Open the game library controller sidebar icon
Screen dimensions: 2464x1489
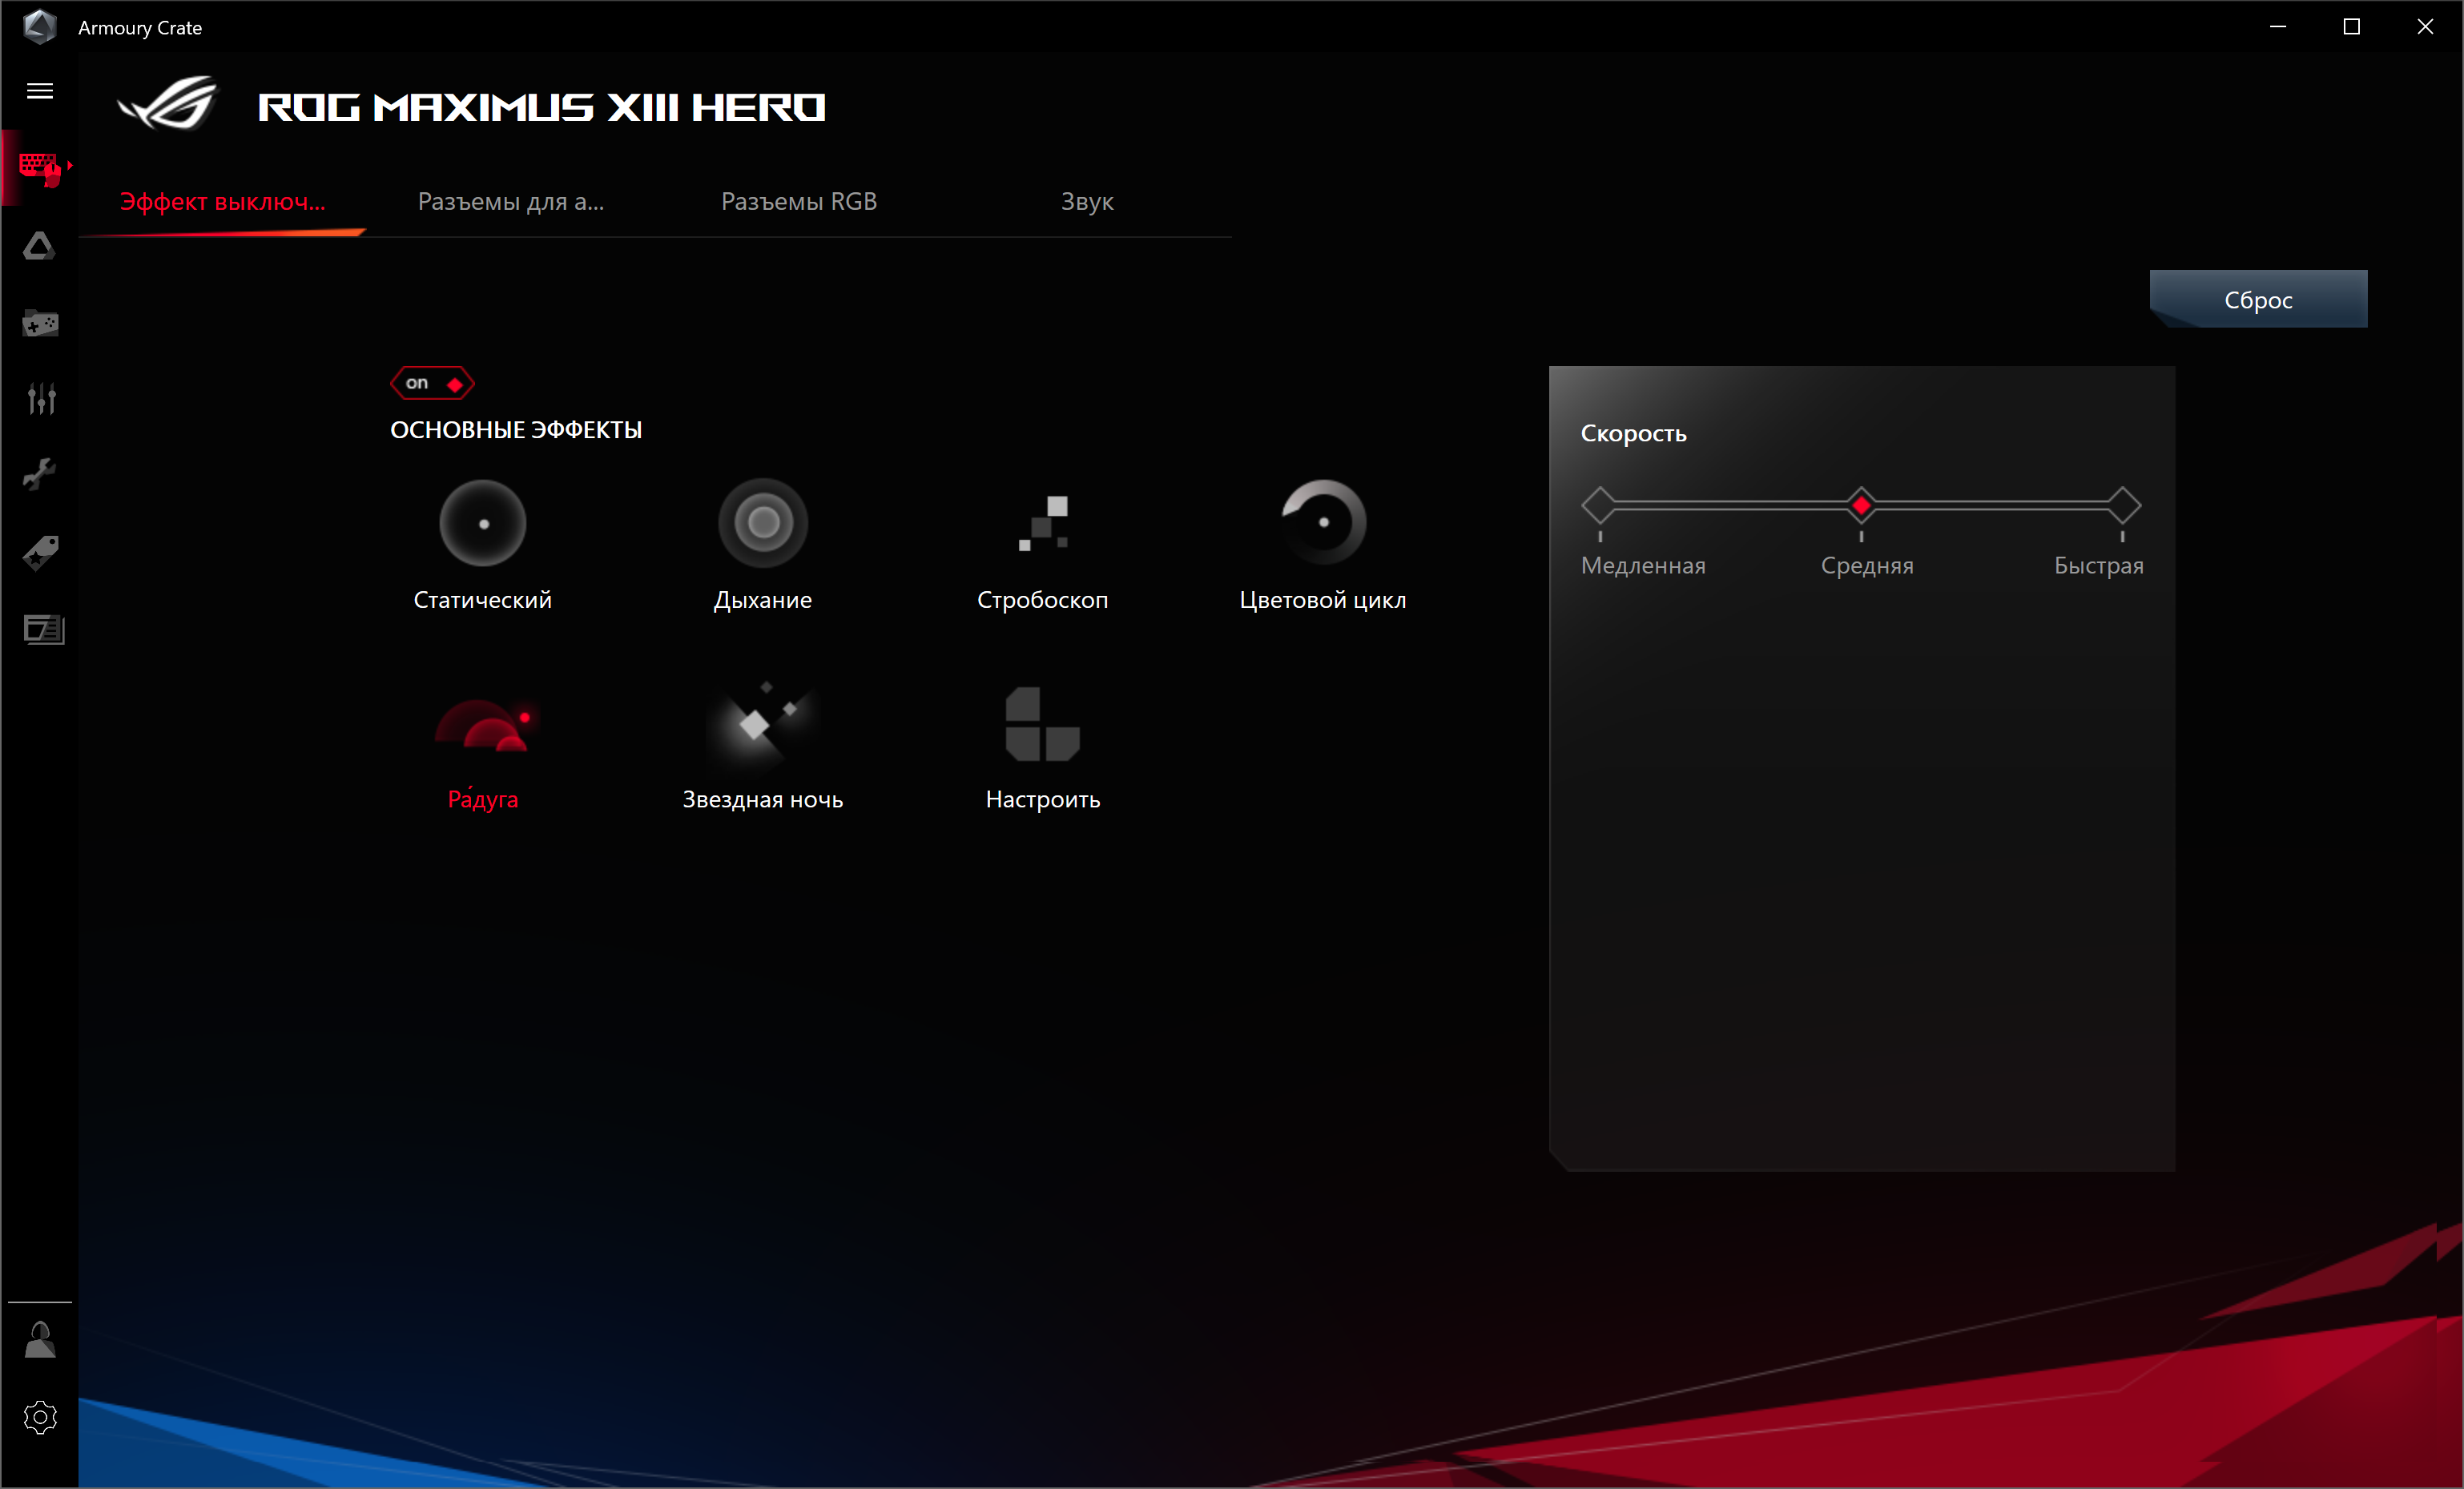40,323
